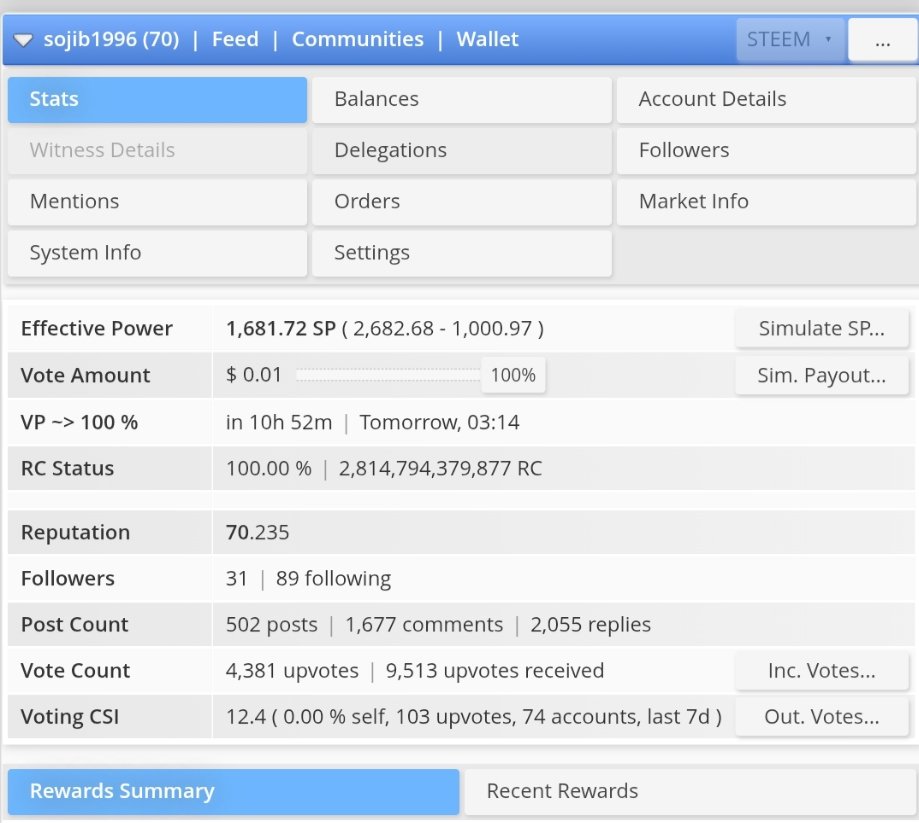Click the Vote Count row label
Screen dimensions: 919x823
click(75, 671)
